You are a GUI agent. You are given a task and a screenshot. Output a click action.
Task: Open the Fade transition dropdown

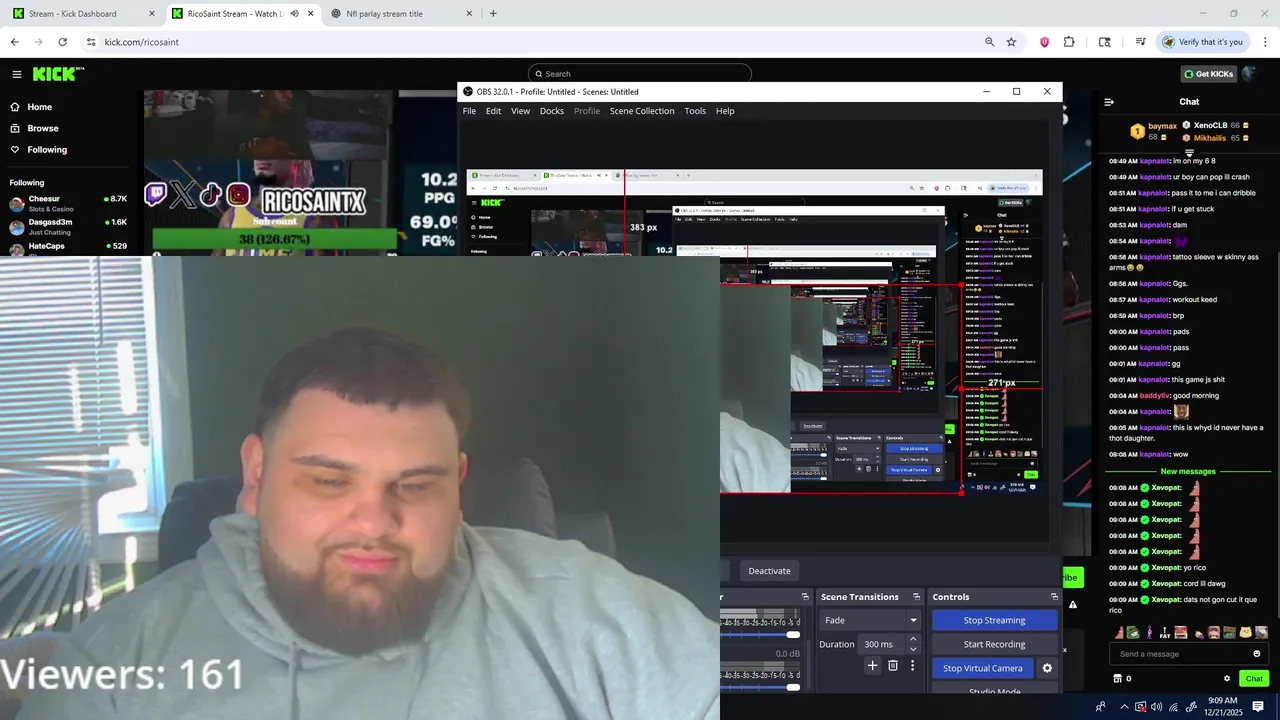[870, 620]
